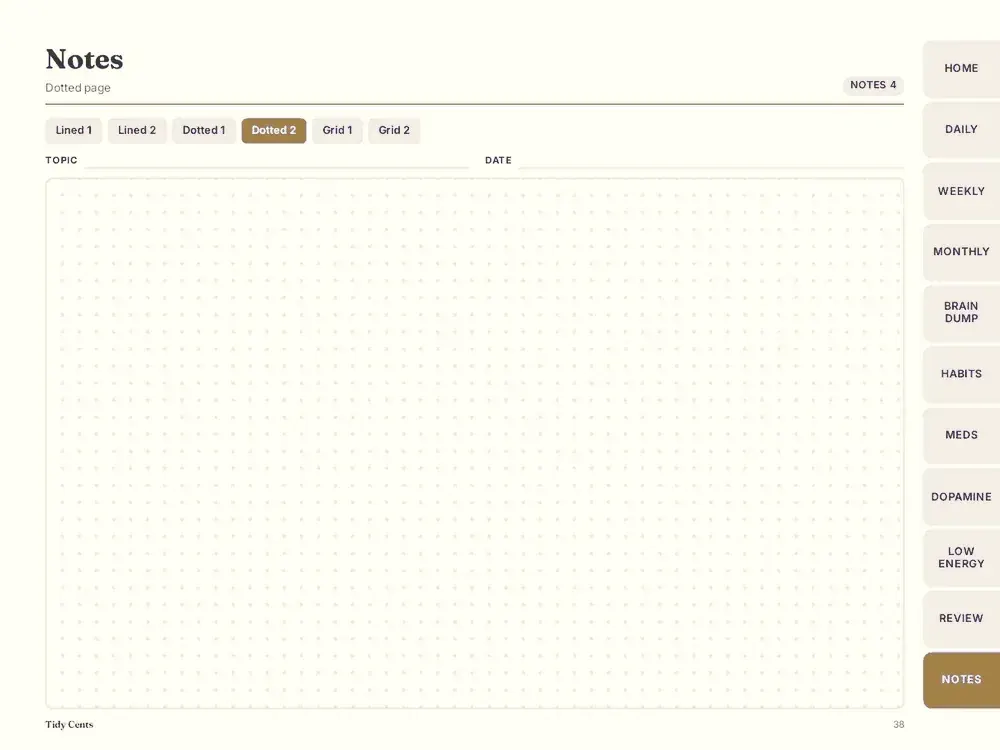Image resolution: width=1000 pixels, height=750 pixels.
Task: Click the DATE entry line
Action: coord(711,161)
